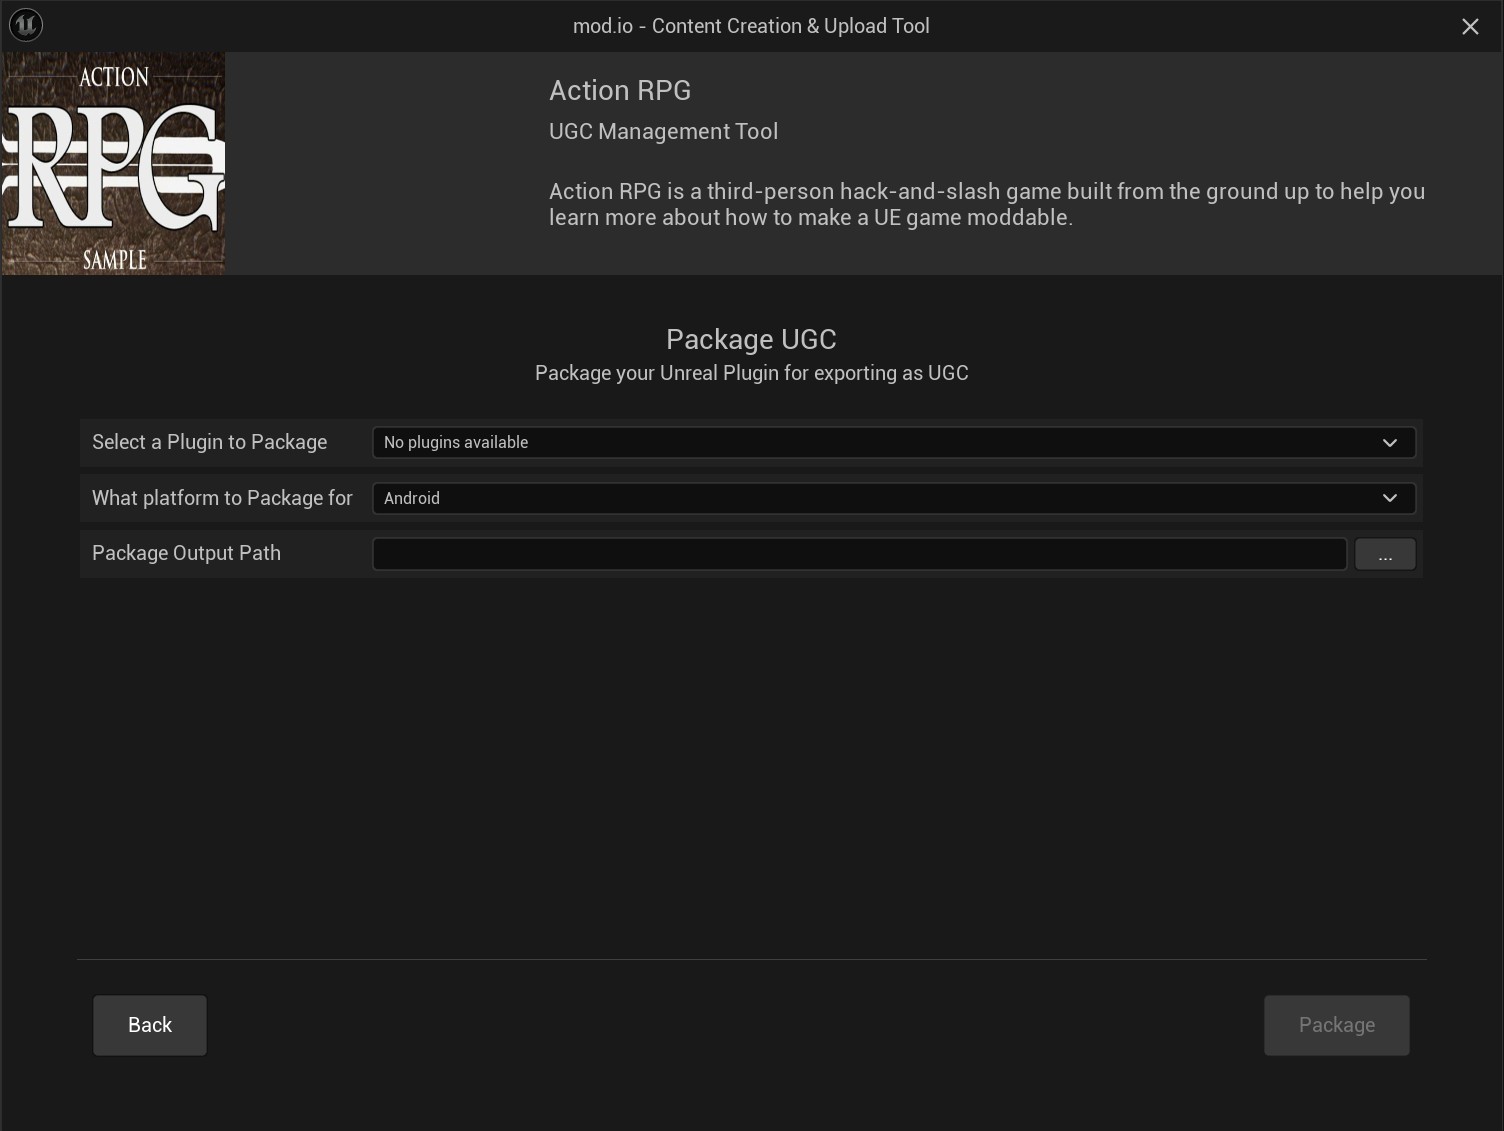Click the 'Package UGC' heading
This screenshot has width=1504, height=1131.
(751, 339)
